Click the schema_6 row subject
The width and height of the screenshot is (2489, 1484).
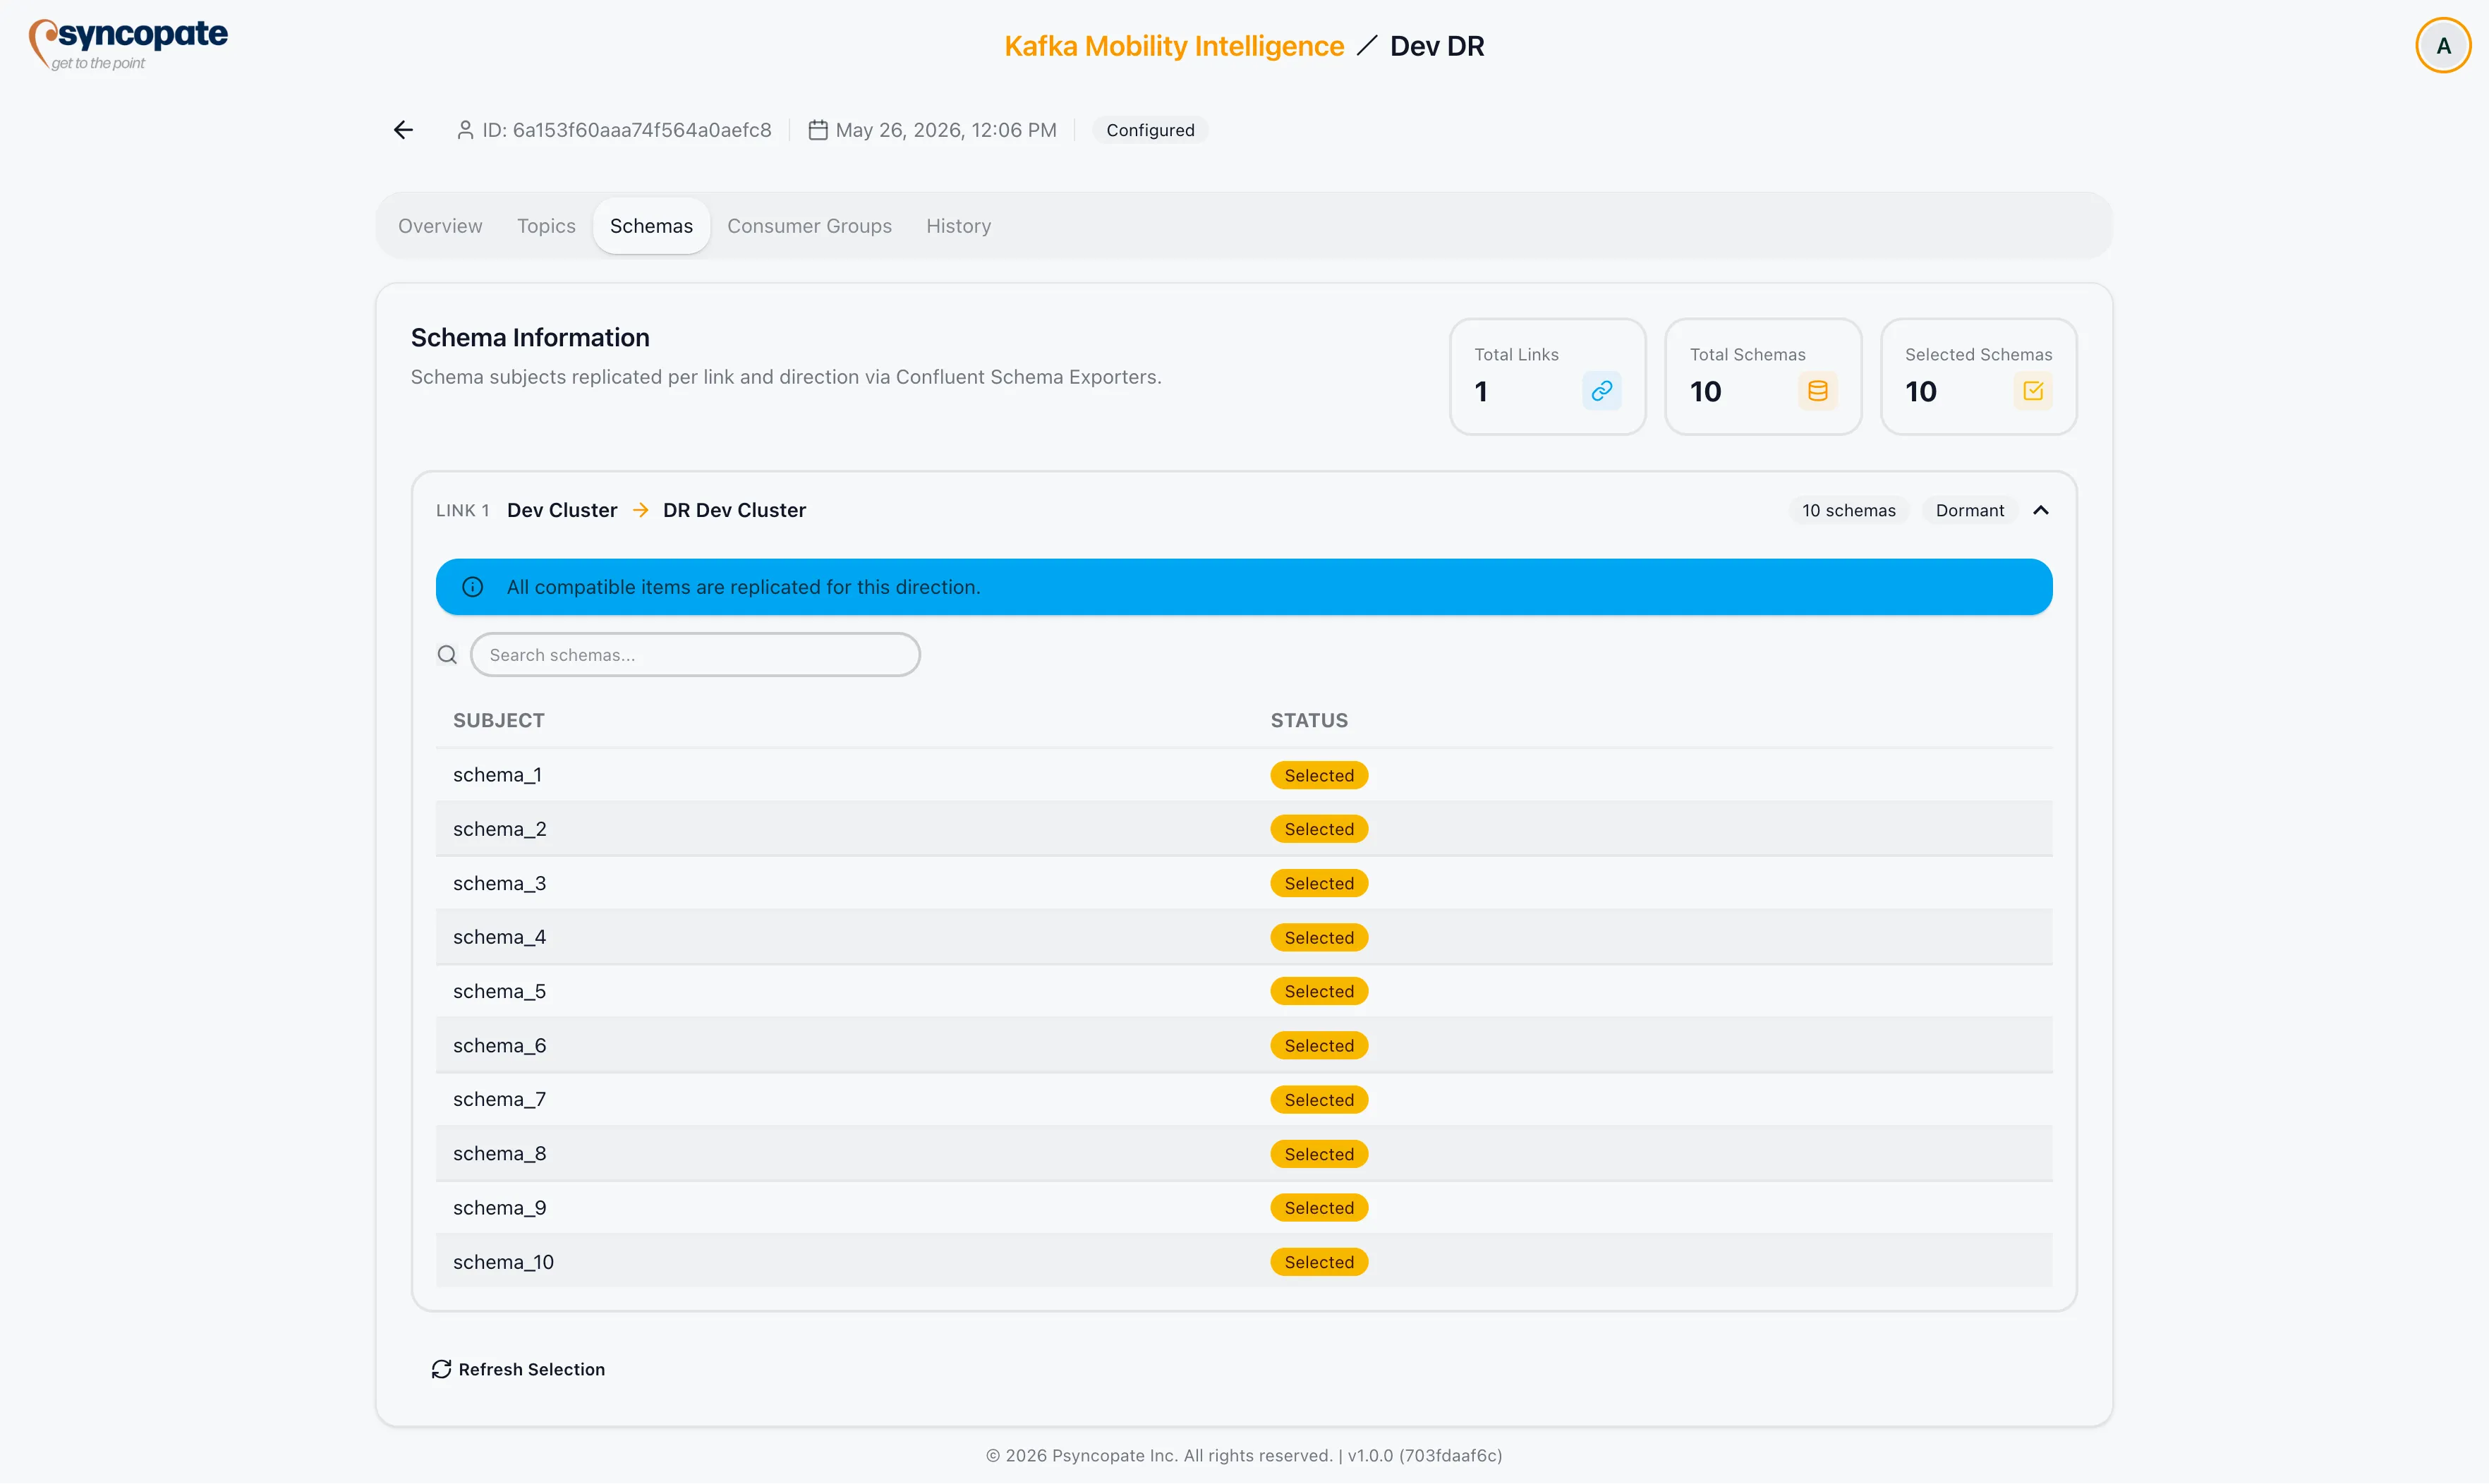click(x=499, y=1045)
